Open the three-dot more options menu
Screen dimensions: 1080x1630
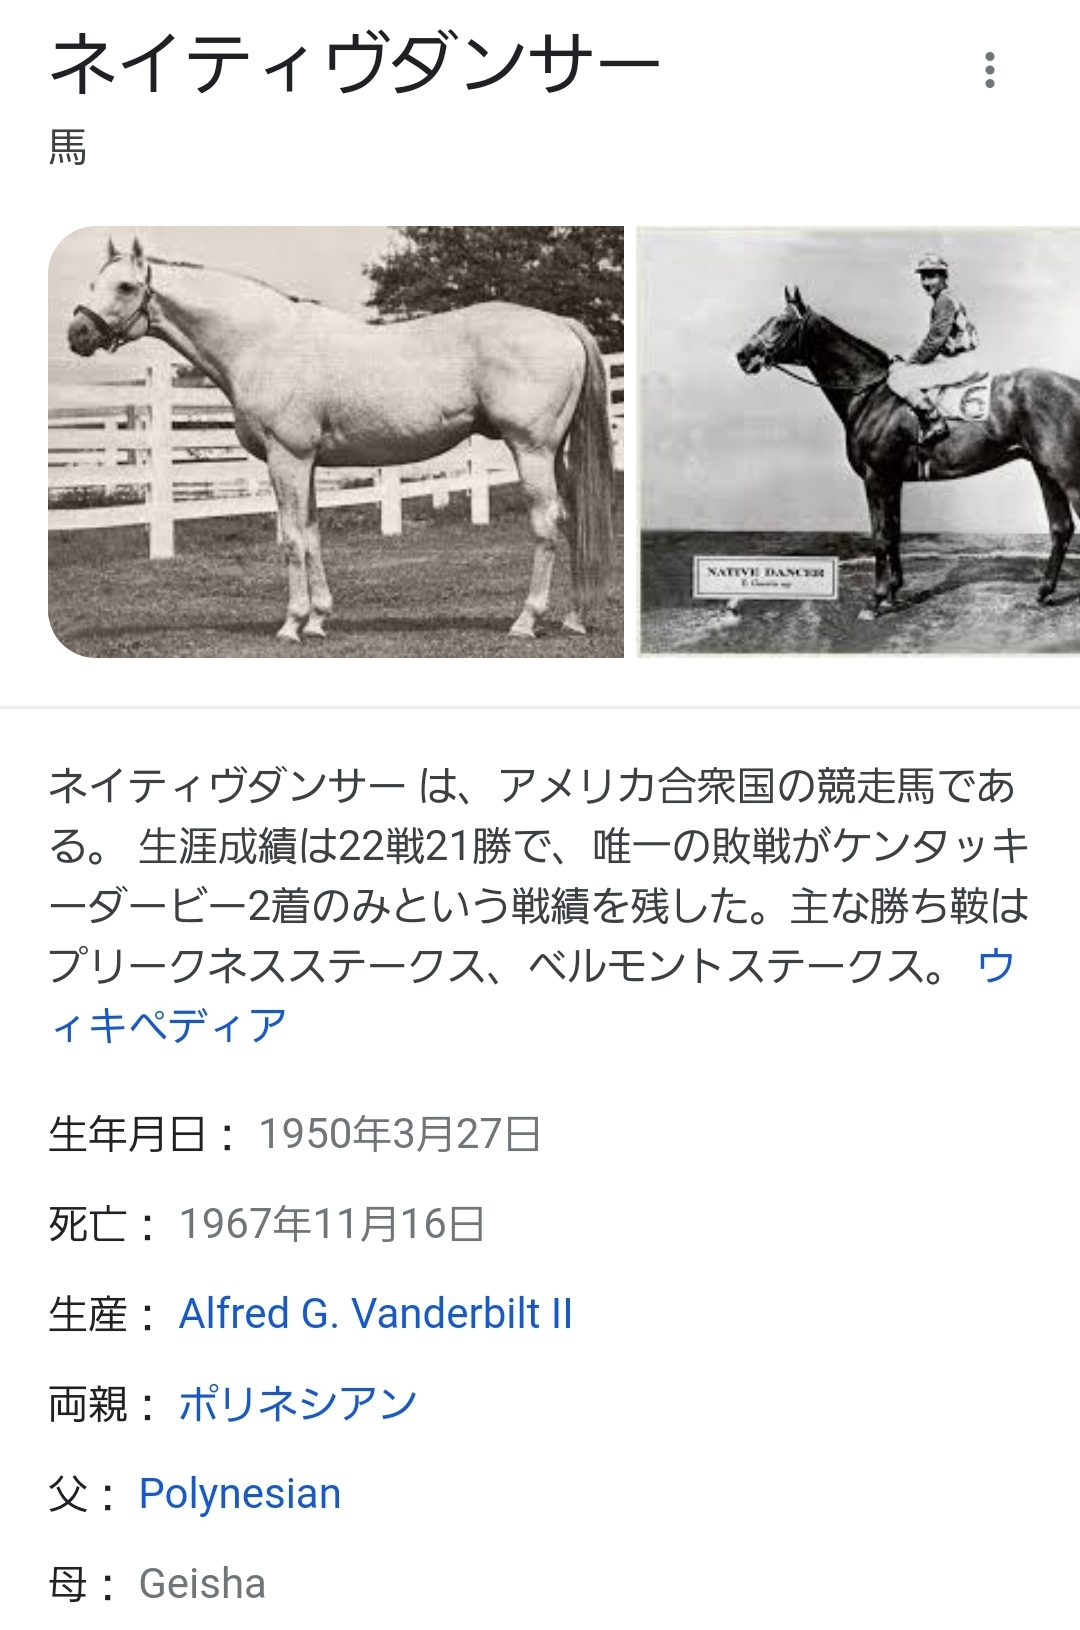click(x=989, y=70)
